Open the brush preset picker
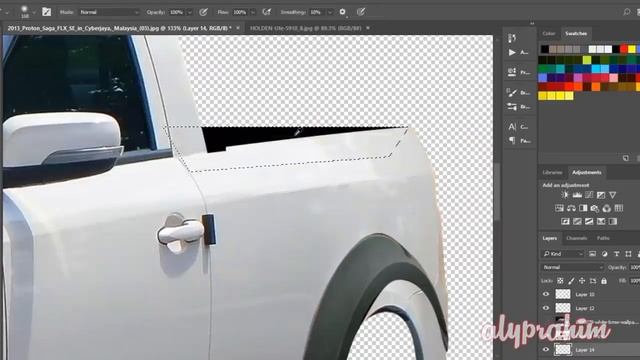This screenshot has height=360, width=640. click(28, 12)
